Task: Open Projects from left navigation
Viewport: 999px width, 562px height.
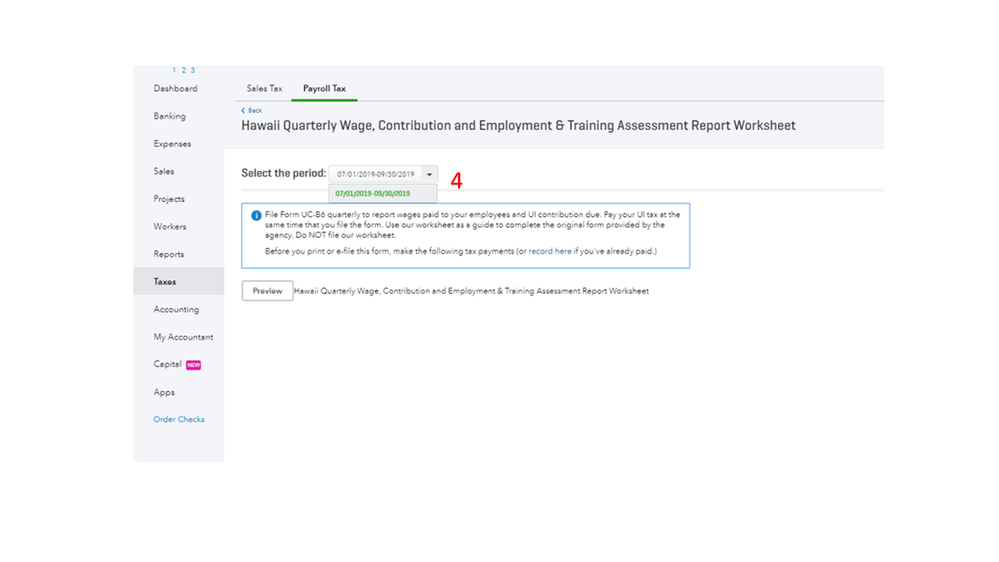Action: coord(169,199)
